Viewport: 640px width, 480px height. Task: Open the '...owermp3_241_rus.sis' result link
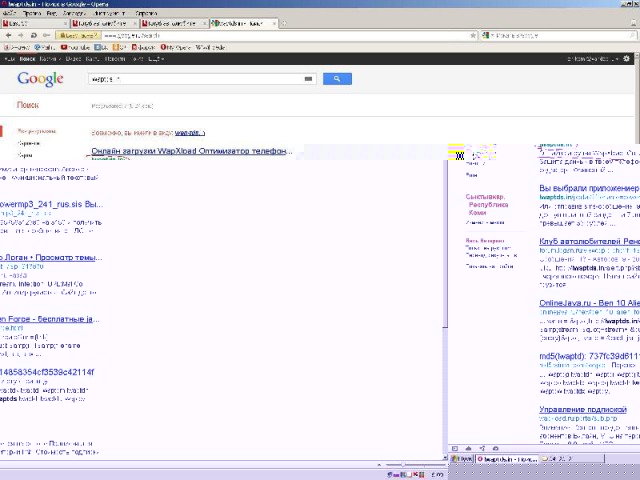point(51,204)
